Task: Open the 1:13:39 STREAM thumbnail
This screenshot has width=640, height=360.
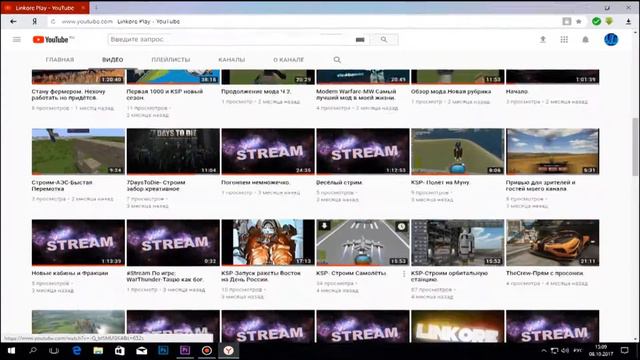Action: pos(78,242)
